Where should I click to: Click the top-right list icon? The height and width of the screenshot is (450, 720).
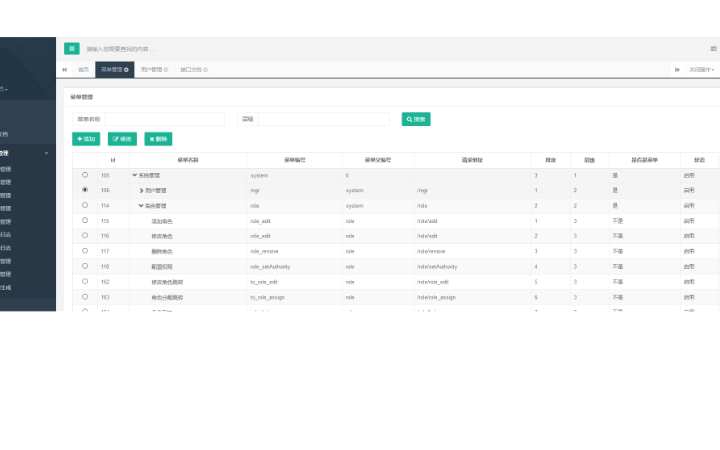tap(713, 48)
